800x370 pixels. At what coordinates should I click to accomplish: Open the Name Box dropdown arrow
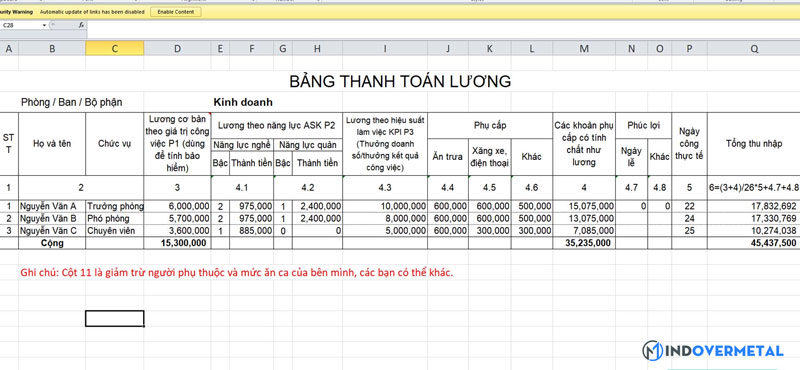(44, 25)
